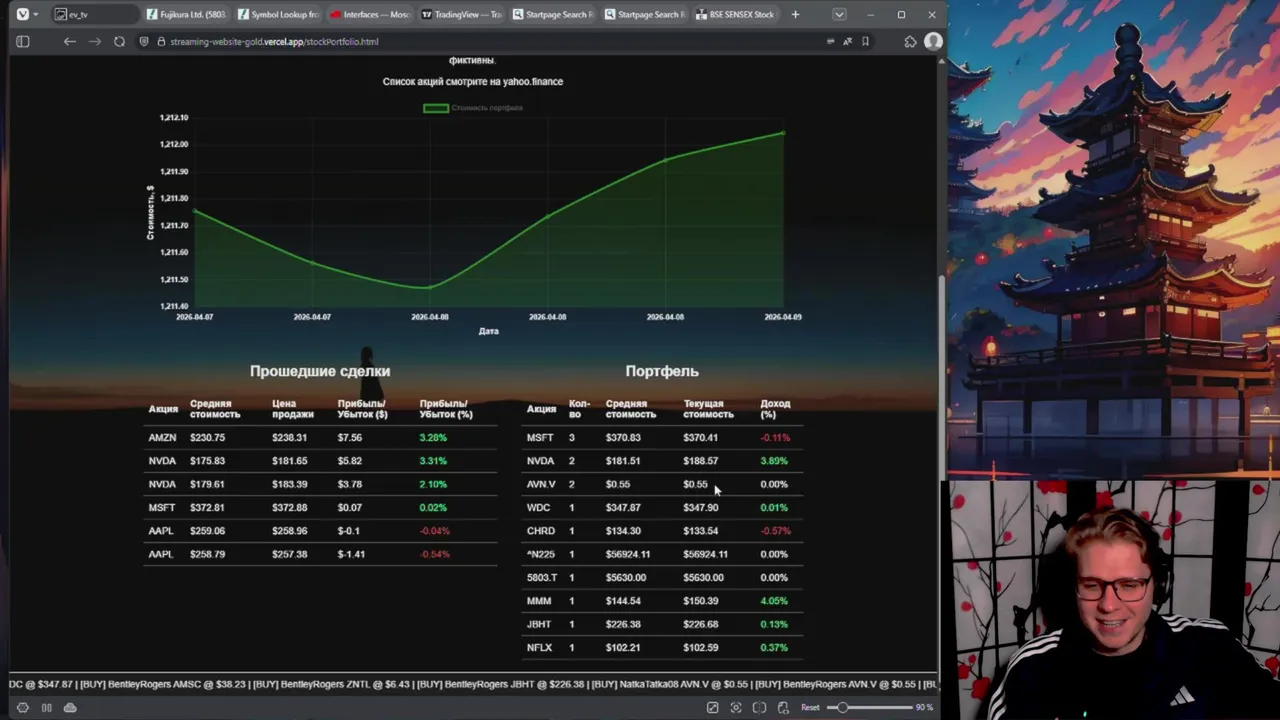Adjust the page zoom slider handle

(843, 707)
